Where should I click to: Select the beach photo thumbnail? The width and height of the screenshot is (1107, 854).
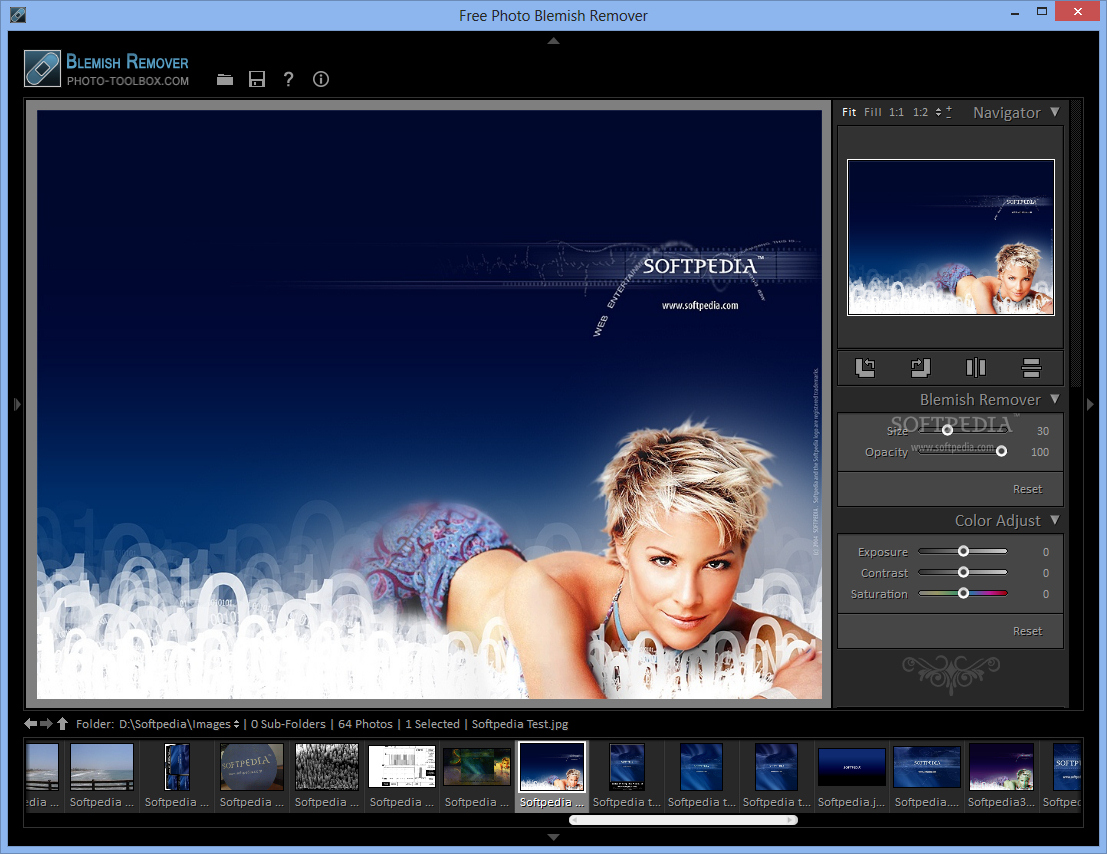point(102,767)
